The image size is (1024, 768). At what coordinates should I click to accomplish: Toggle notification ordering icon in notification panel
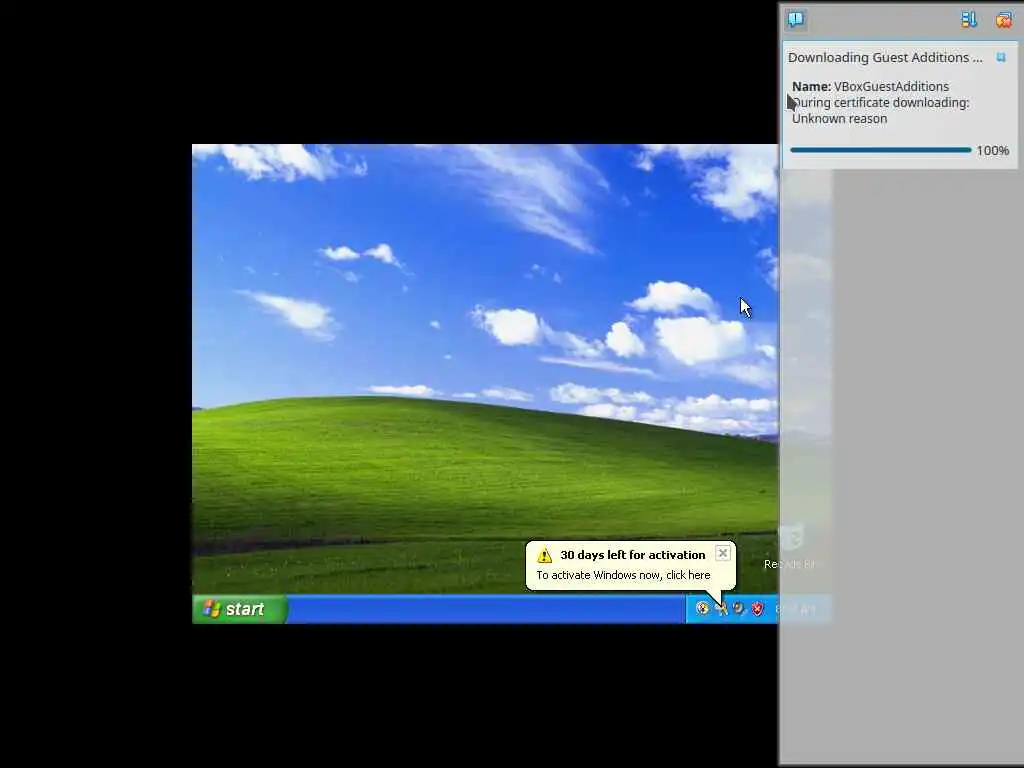[x=968, y=20]
